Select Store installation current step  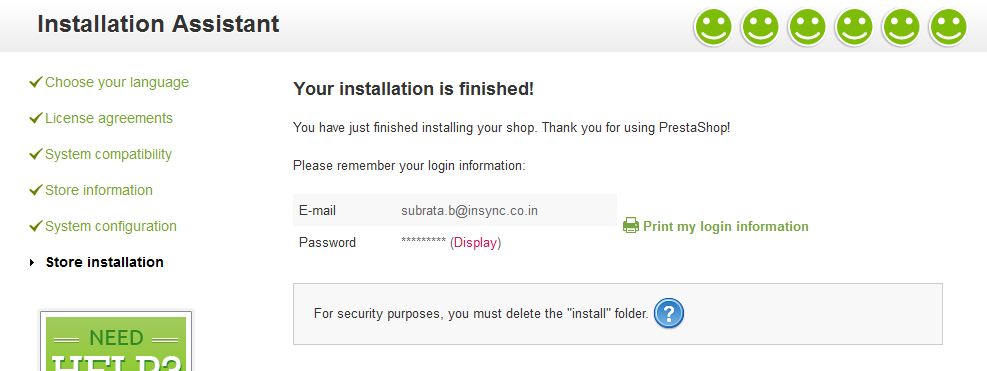[104, 262]
